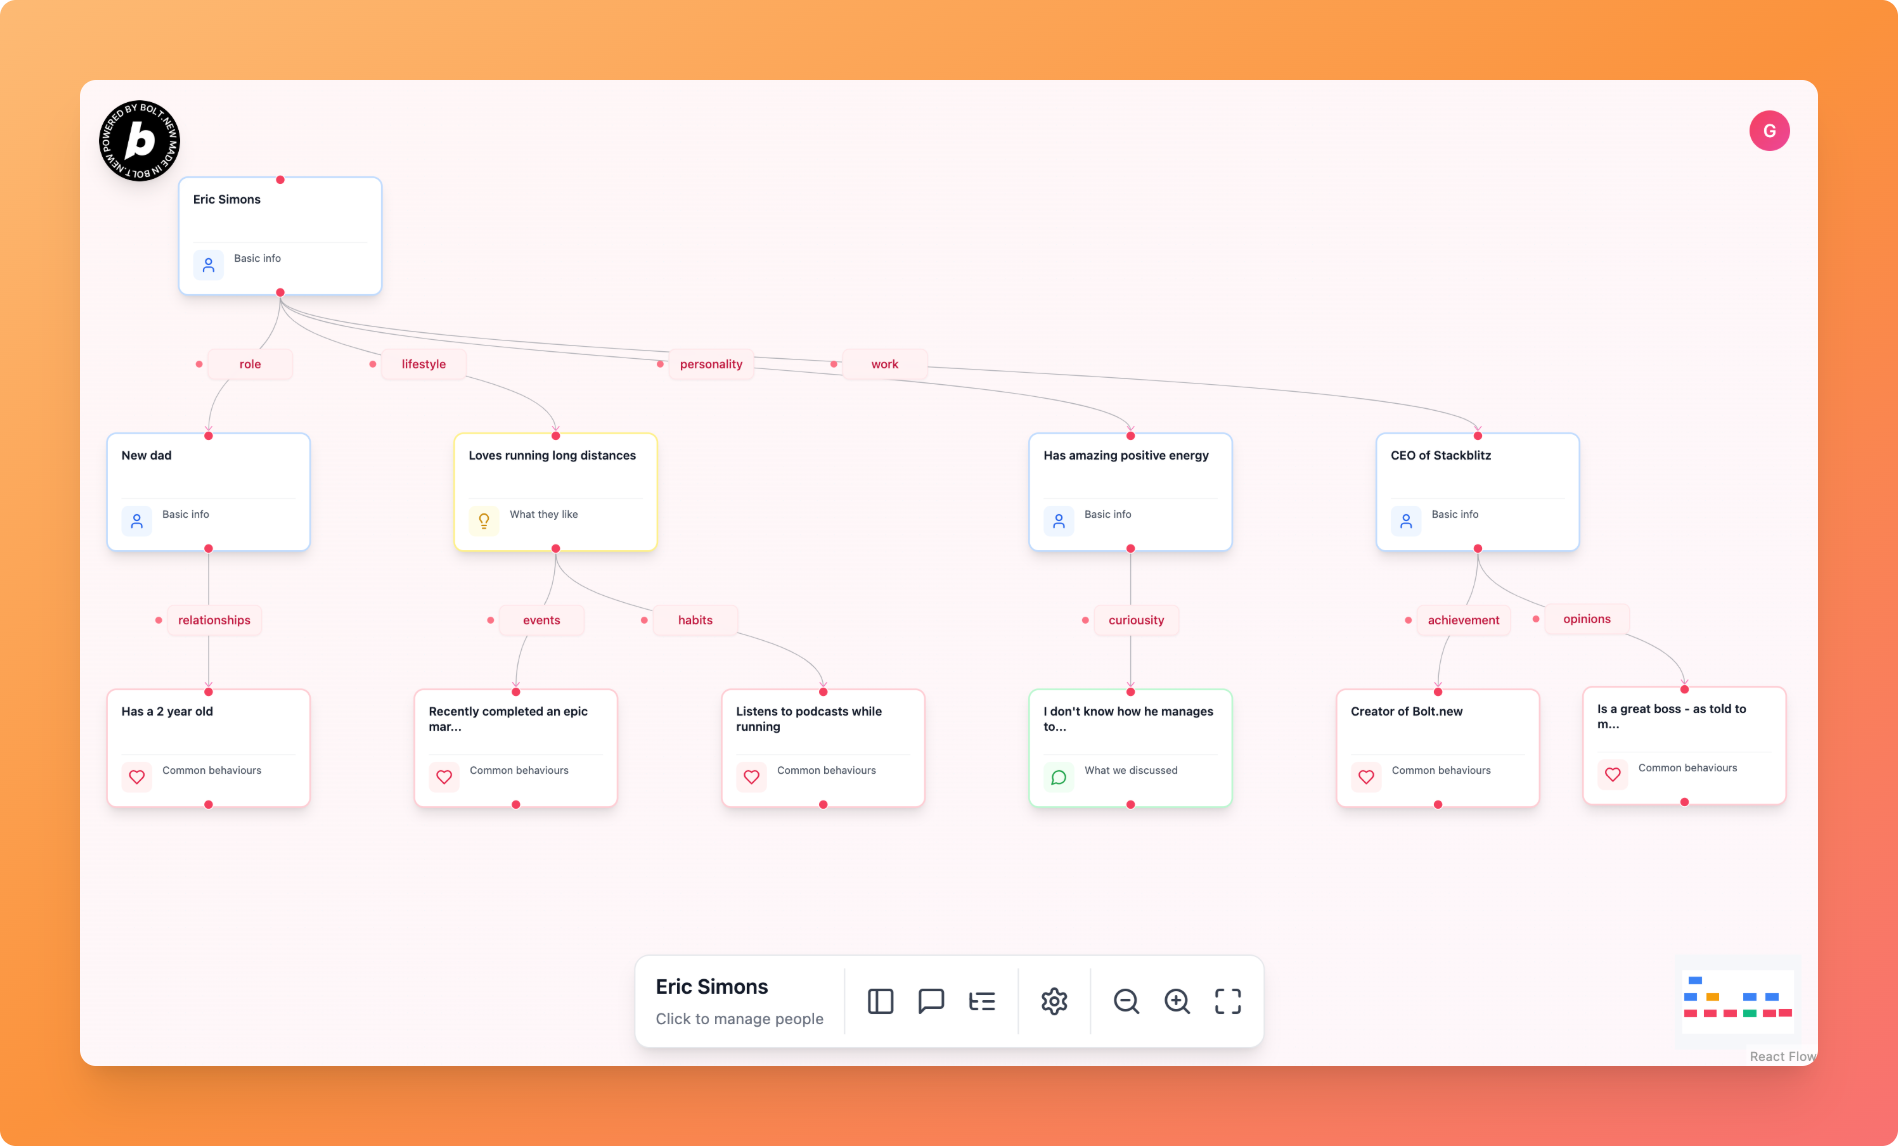
Task: Click the lightbulb icon on 'Loves running long distances'
Action: [484, 520]
